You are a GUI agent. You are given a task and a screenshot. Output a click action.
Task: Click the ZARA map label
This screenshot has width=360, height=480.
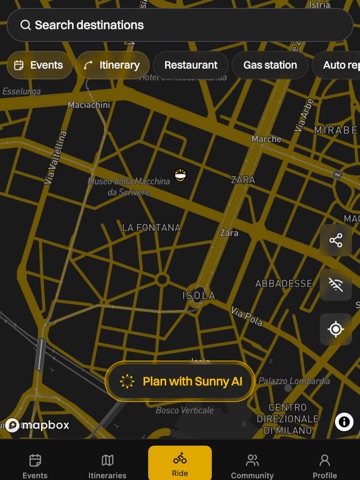pyautogui.click(x=243, y=180)
